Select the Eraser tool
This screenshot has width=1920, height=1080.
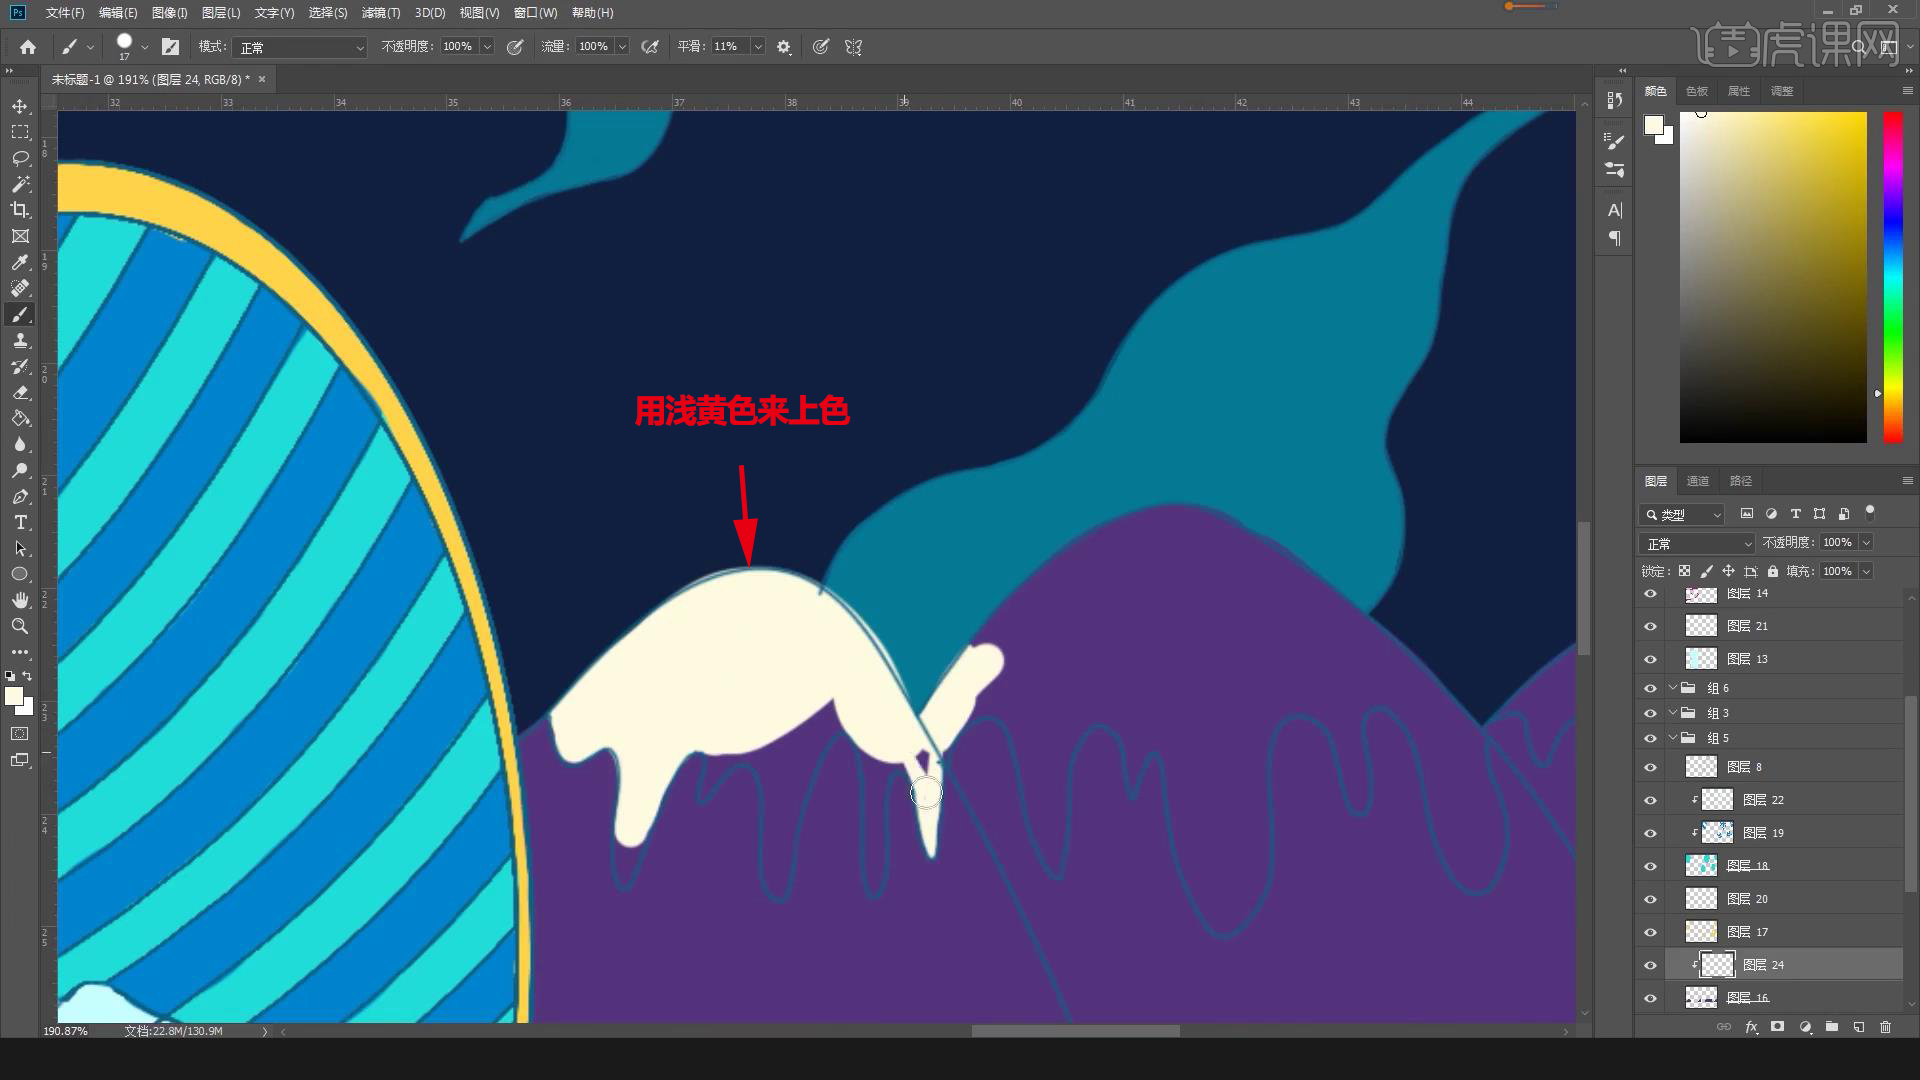point(20,393)
